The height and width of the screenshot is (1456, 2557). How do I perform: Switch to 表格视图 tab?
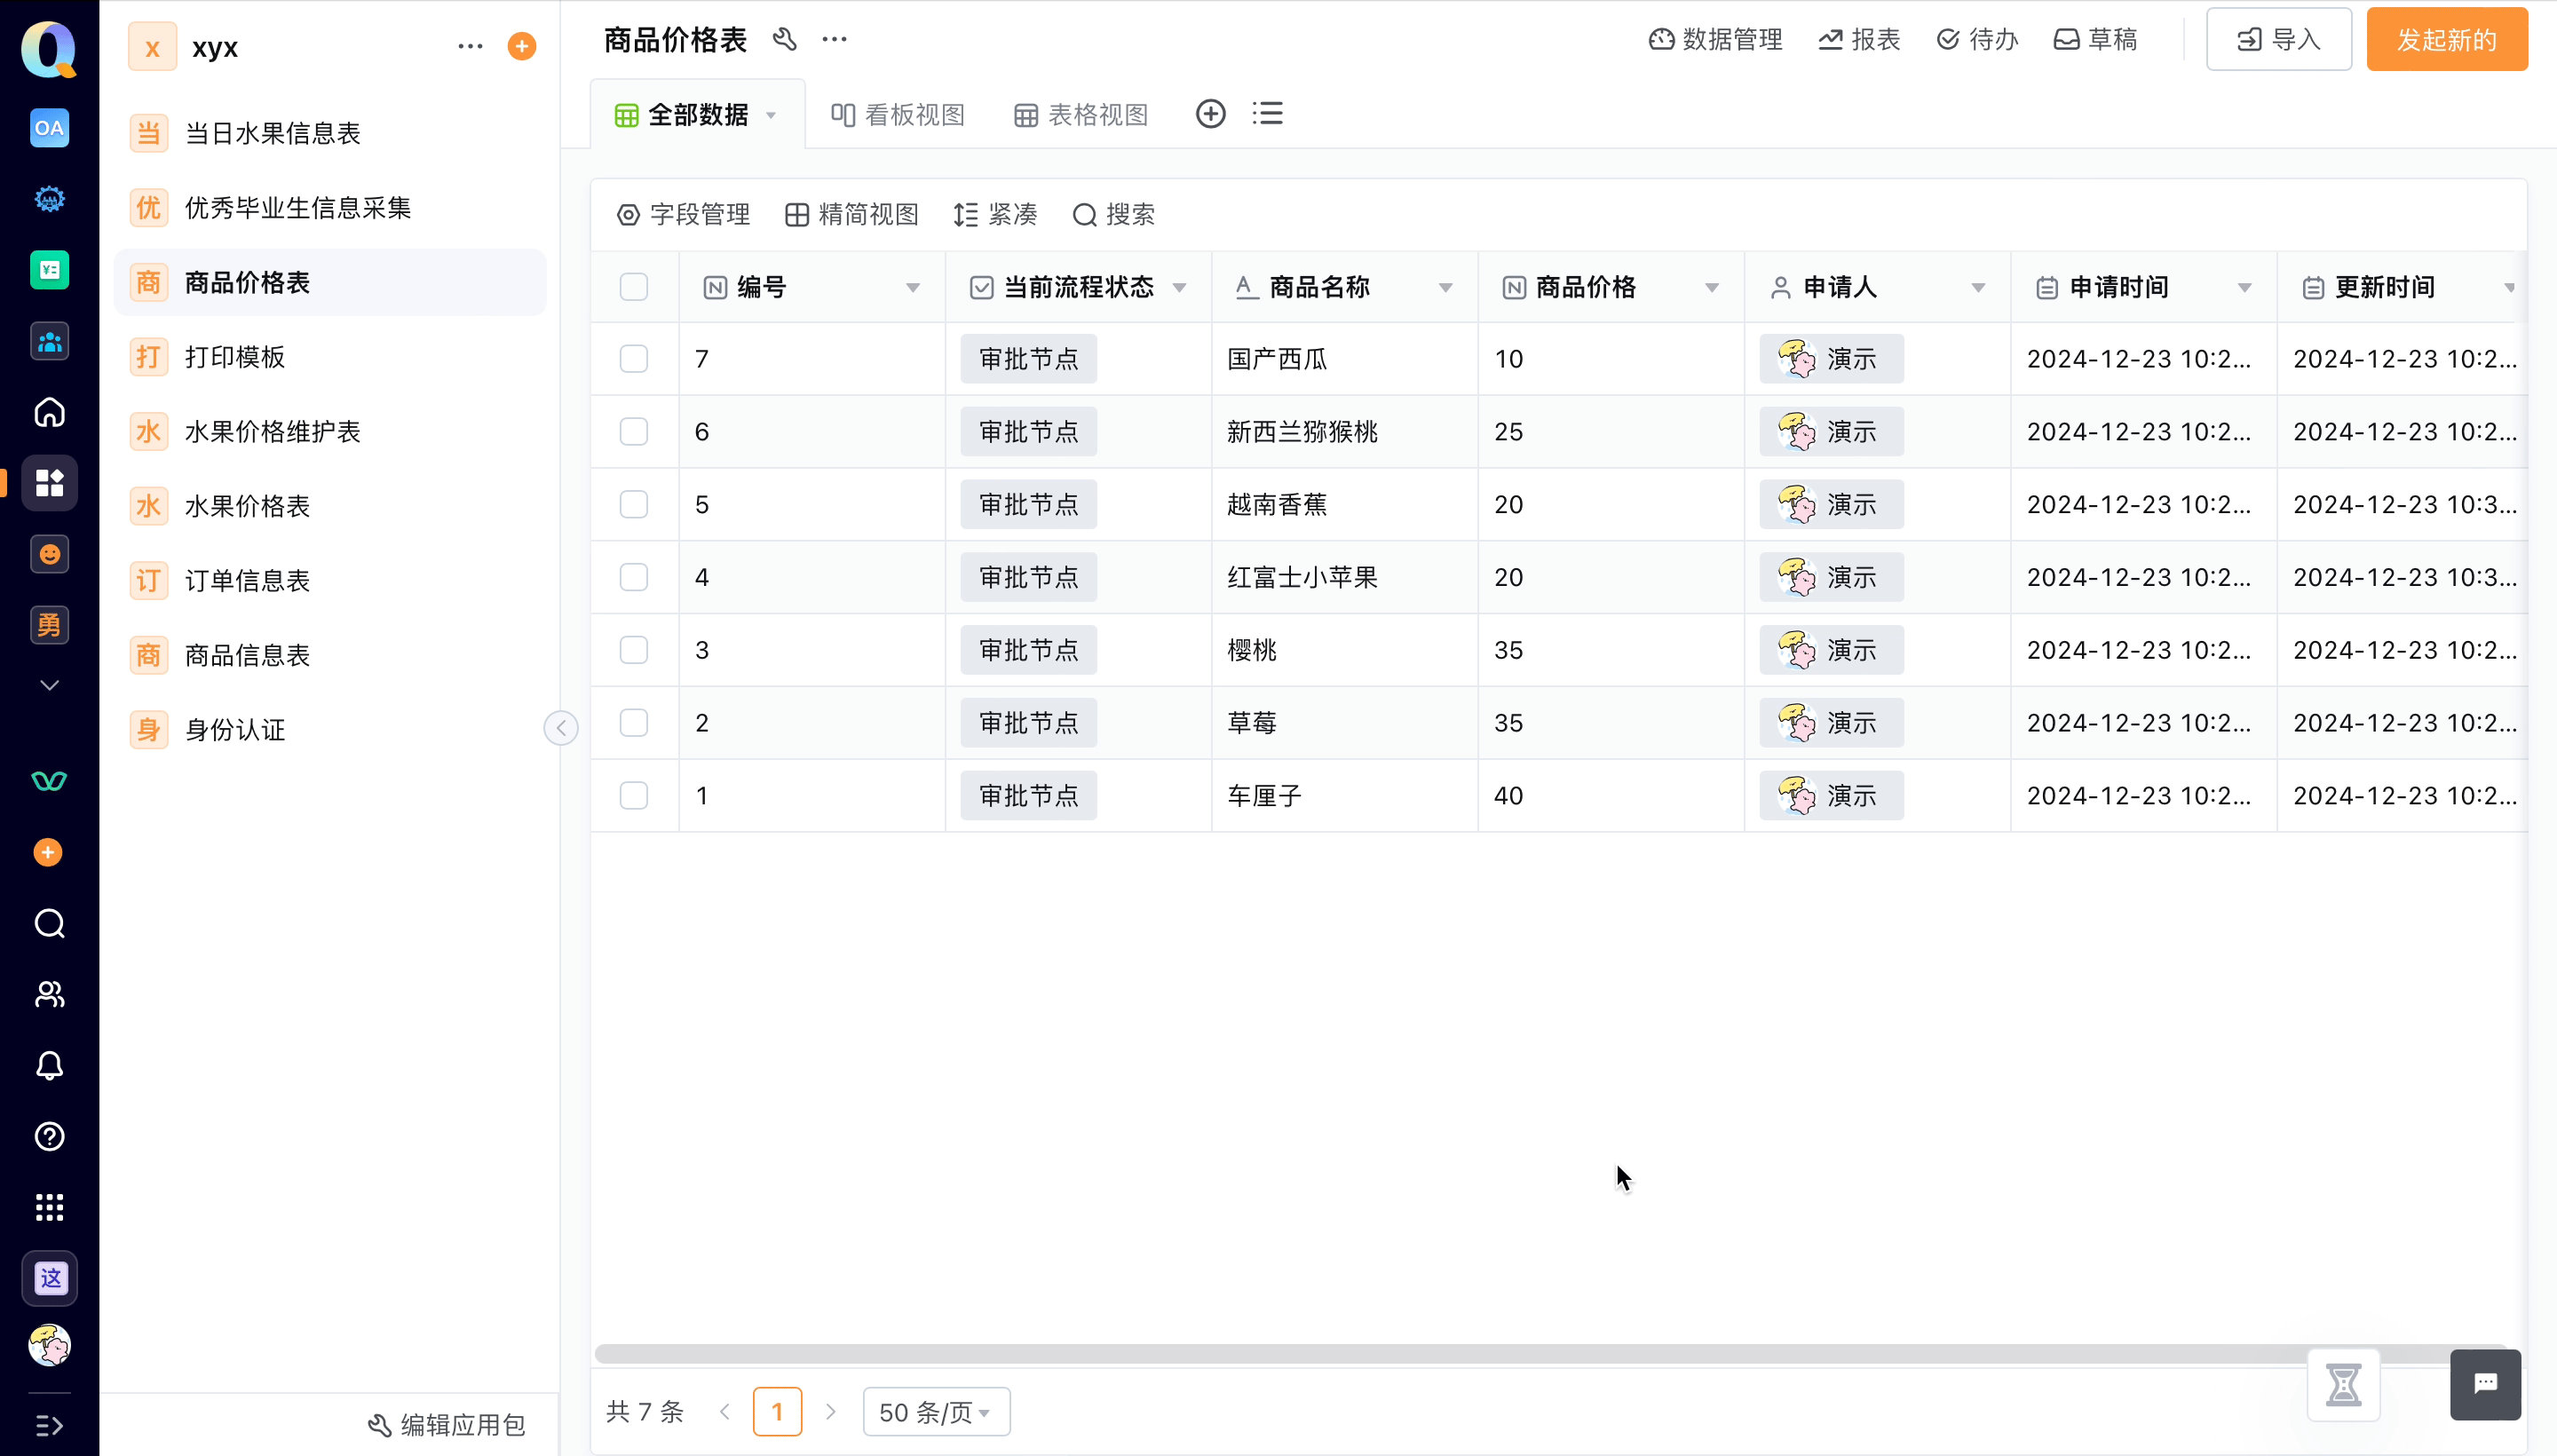(x=1081, y=115)
